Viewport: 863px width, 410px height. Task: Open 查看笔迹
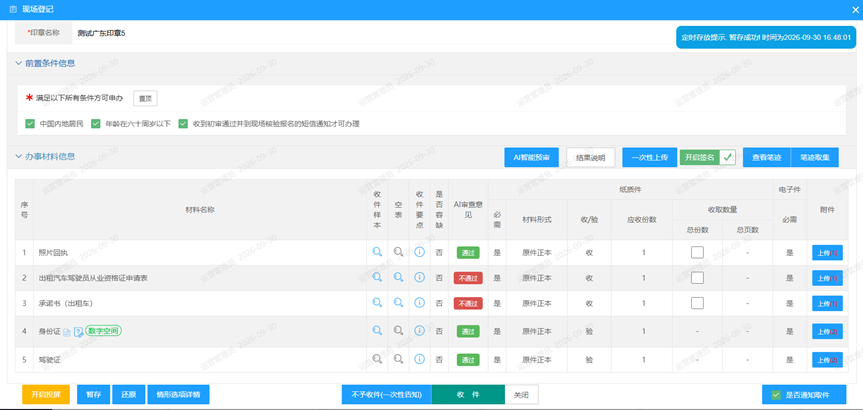pos(766,157)
